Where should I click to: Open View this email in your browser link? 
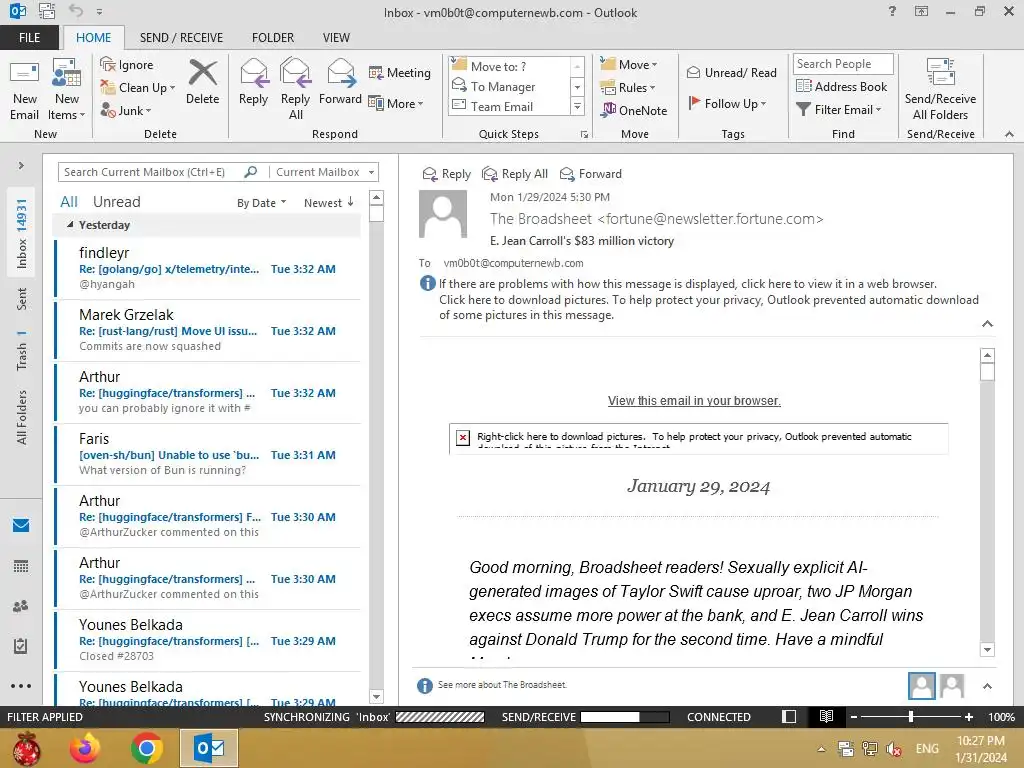[x=694, y=400]
